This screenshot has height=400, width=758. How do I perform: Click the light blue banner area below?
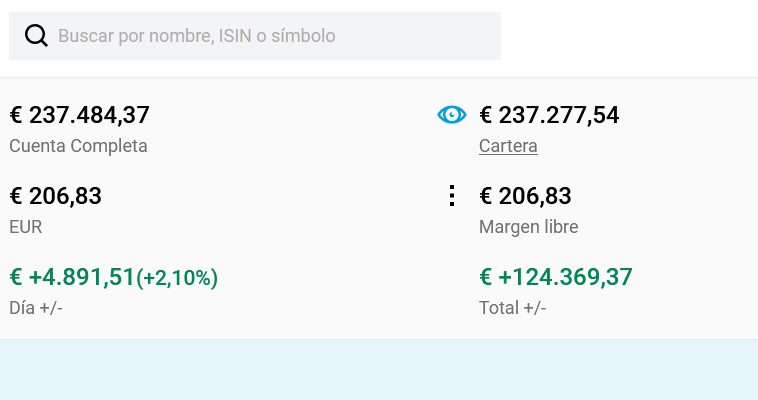379,370
